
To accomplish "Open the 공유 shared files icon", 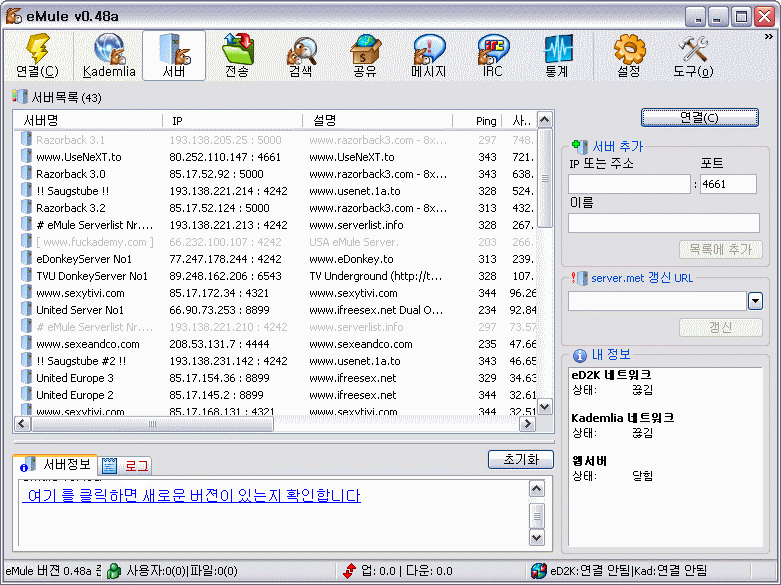I will (x=365, y=55).
